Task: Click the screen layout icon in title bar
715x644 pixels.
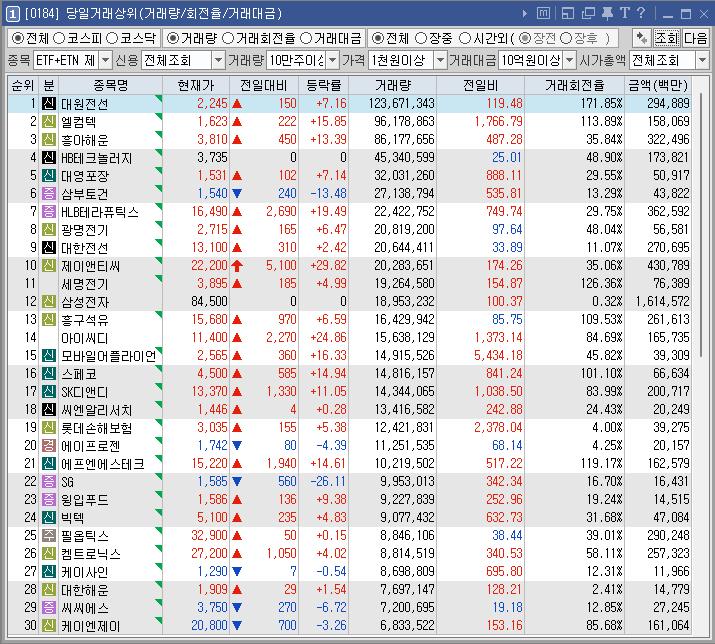Action: [x=568, y=13]
